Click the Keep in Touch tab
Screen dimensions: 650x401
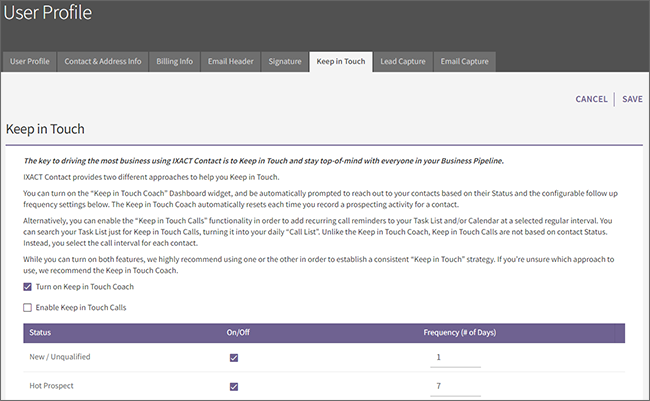[x=341, y=61]
